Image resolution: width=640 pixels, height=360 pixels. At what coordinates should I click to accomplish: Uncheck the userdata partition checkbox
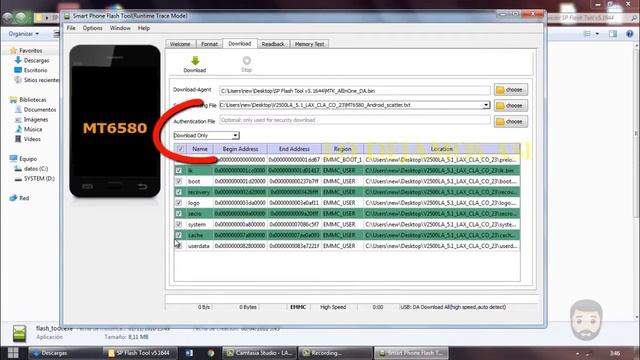[x=179, y=246]
